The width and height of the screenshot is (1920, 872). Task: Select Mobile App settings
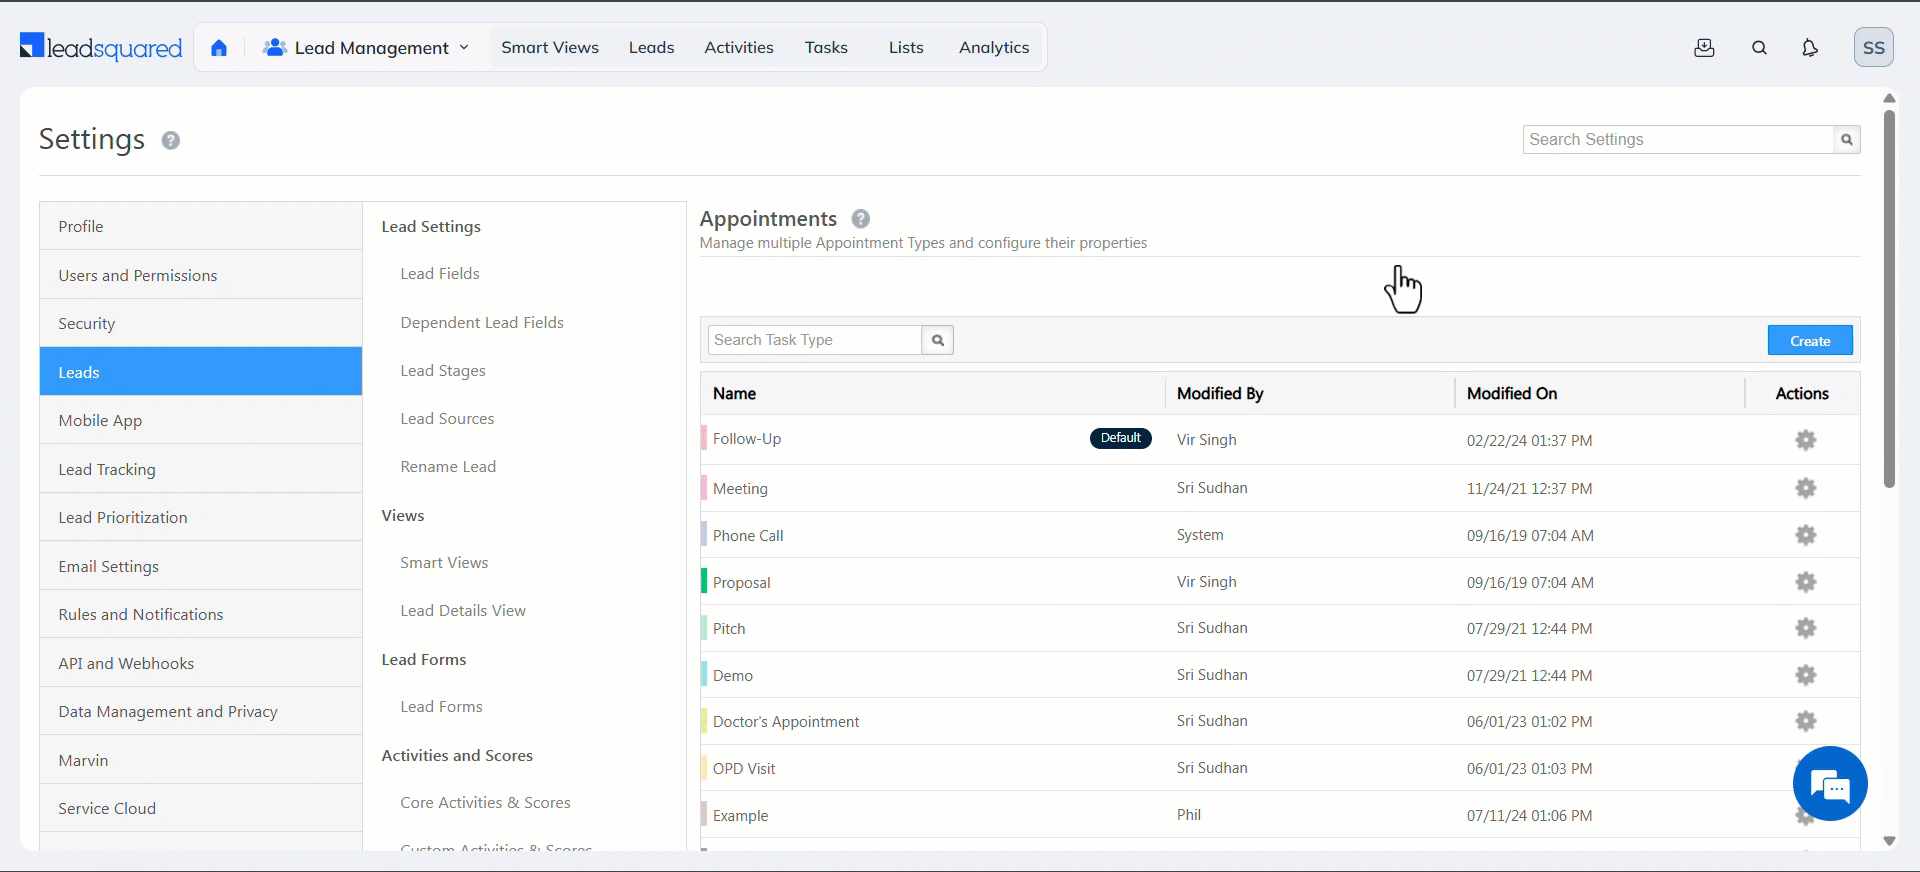[201, 420]
